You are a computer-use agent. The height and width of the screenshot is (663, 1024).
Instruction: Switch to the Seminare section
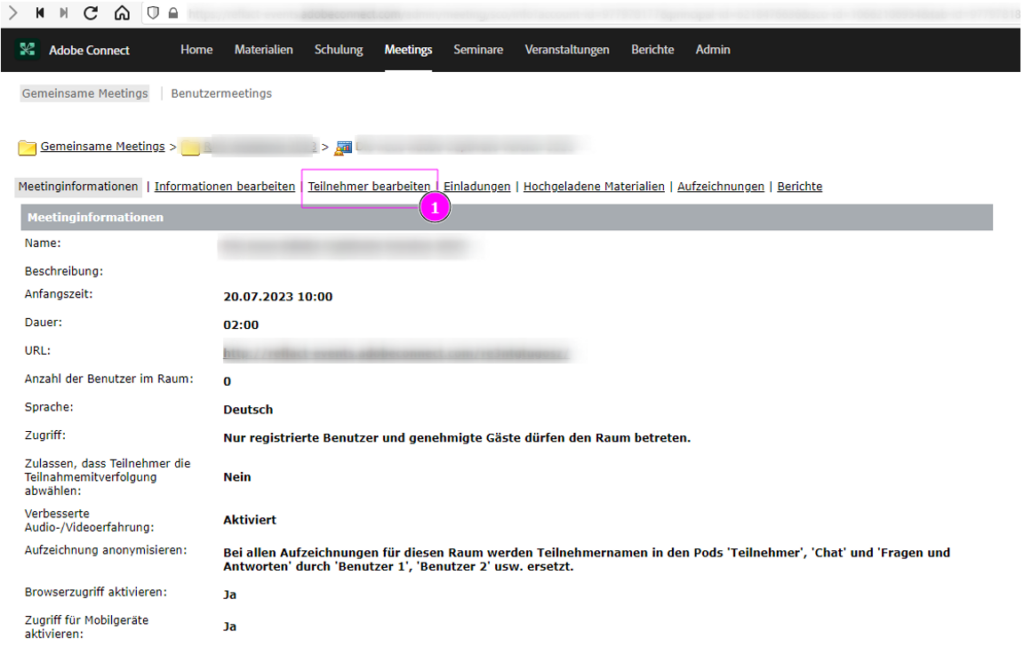[x=478, y=50]
